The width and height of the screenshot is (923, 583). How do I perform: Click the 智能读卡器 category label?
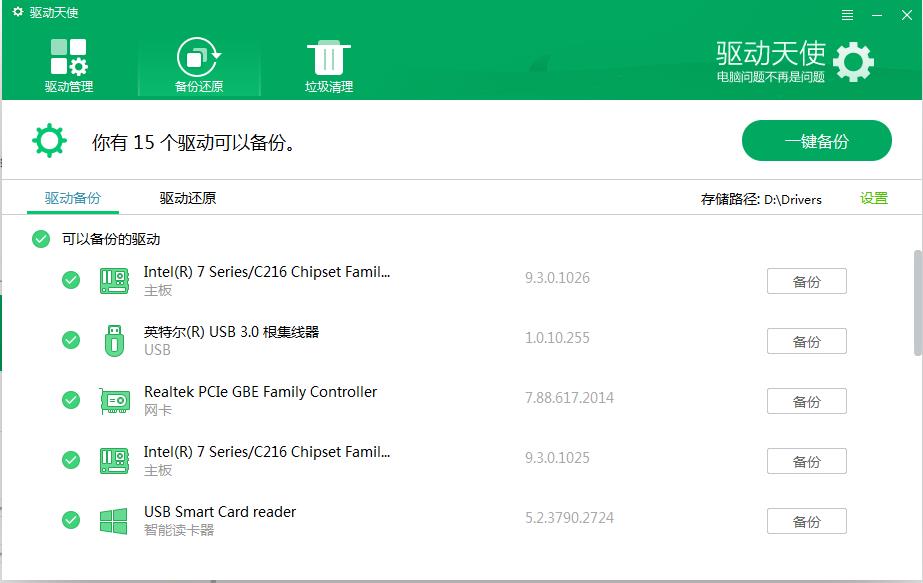click(179, 530)
